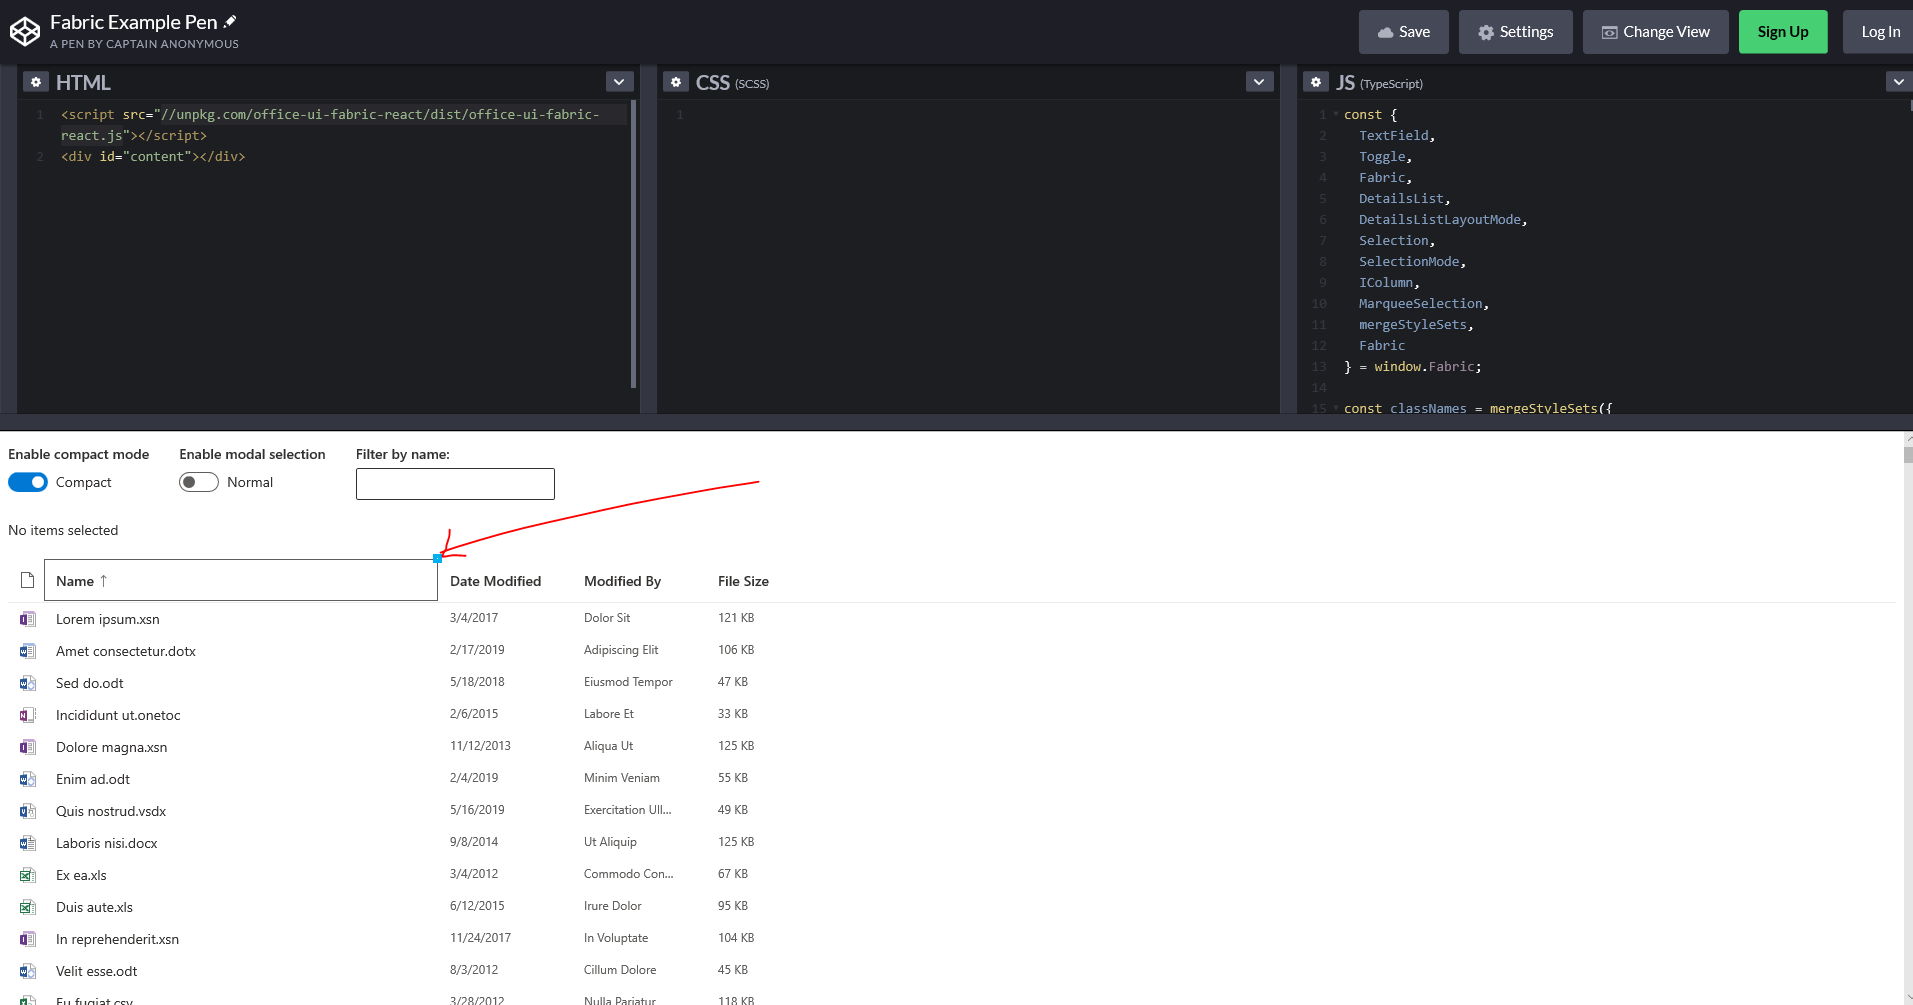This screenshot has width=1913, height=1005.
Task: Sort by the Name column header
Action: click(x=241, y=580)
